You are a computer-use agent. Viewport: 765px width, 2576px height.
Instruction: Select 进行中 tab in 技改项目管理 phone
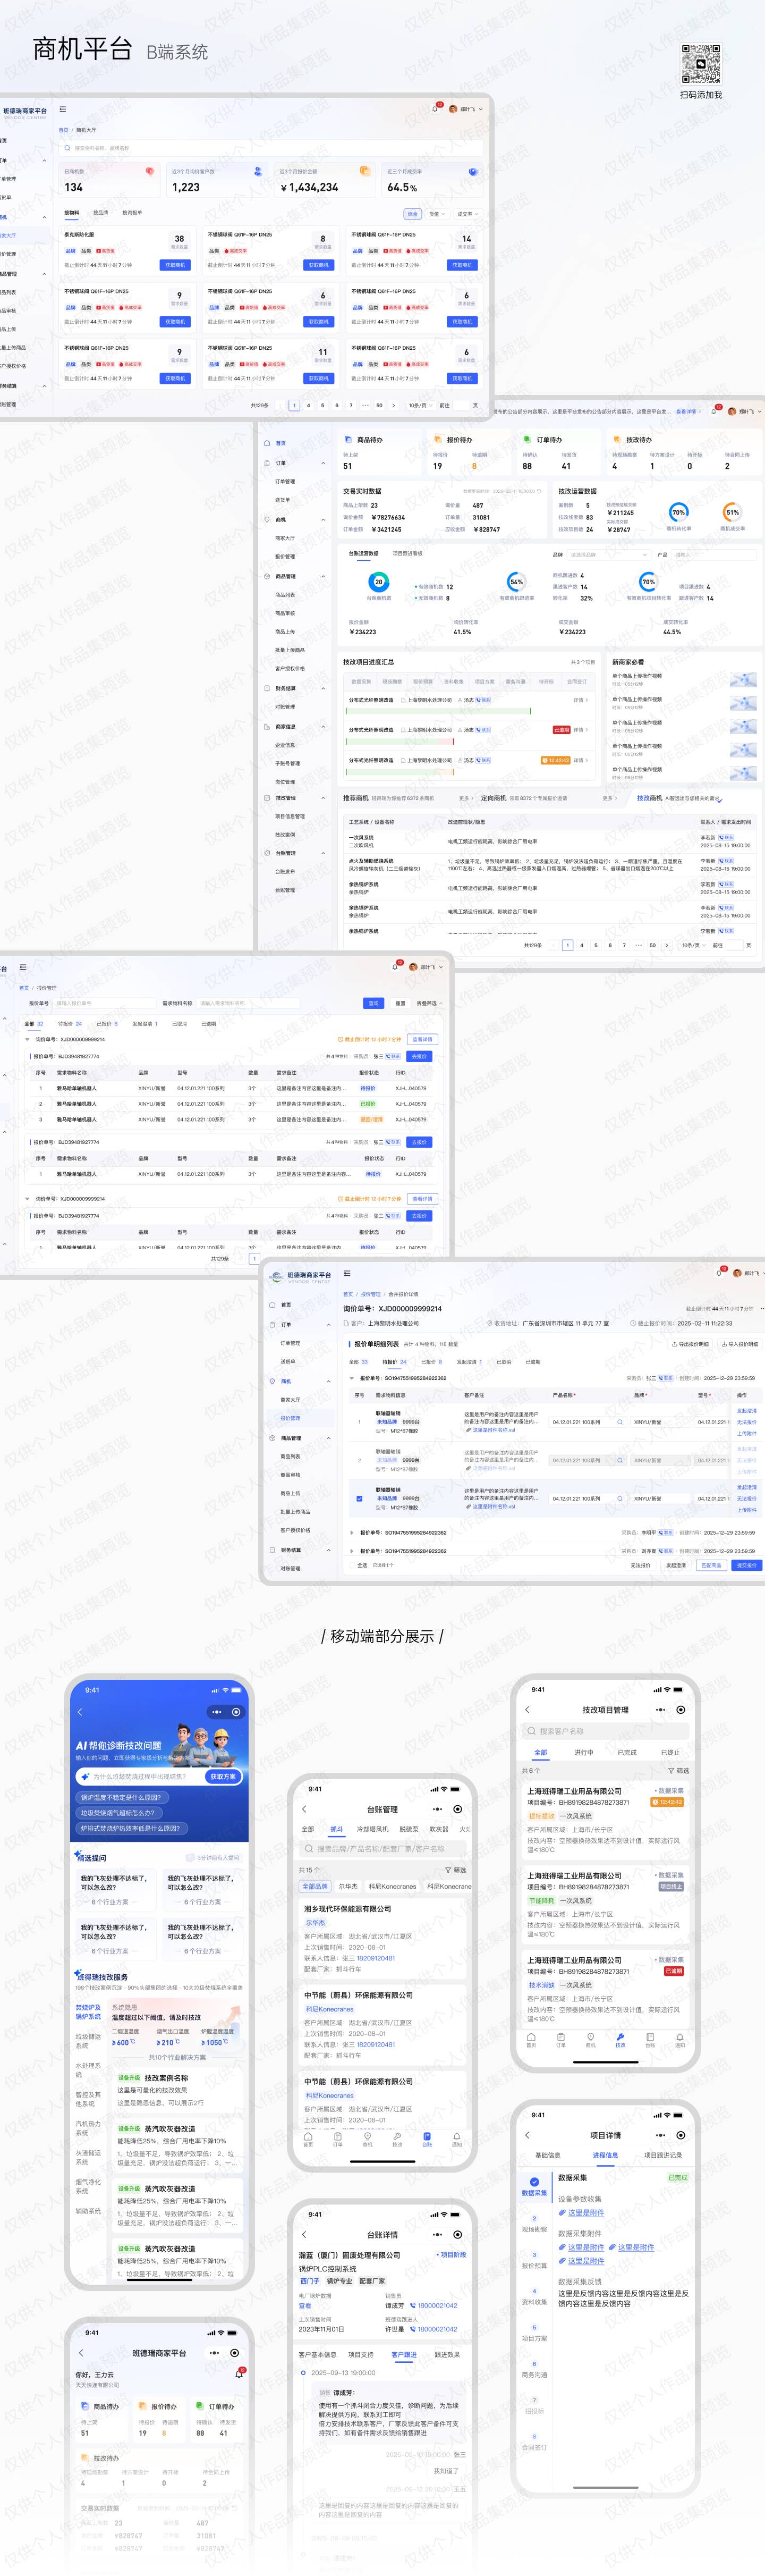coord(584,1753)
